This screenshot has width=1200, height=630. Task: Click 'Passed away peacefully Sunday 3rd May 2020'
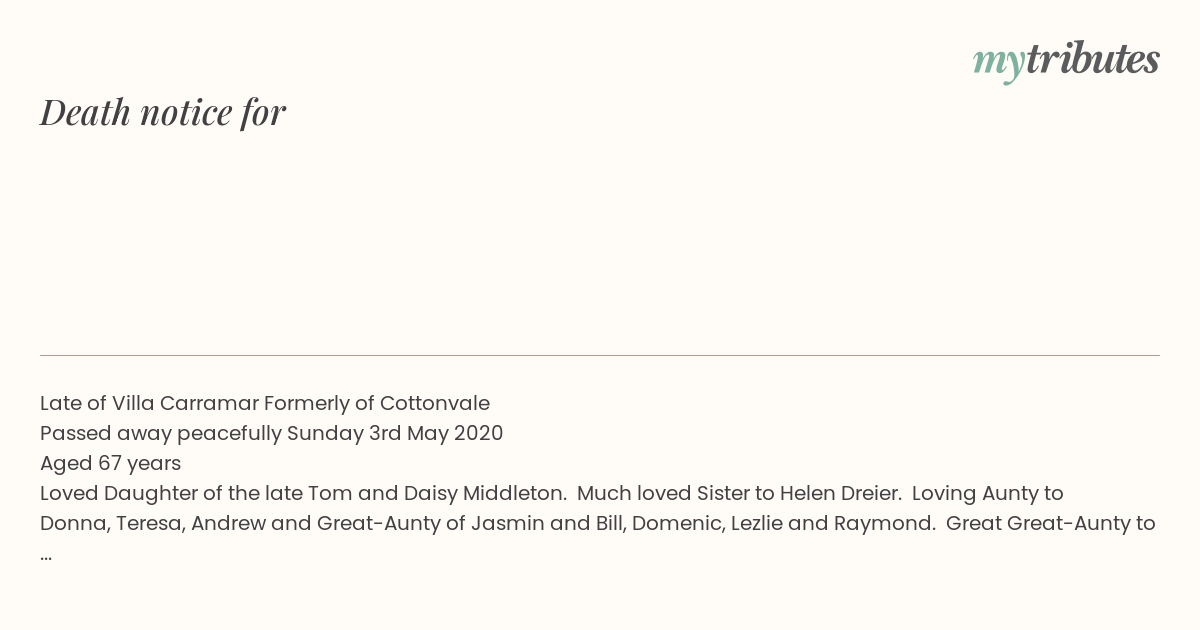pos(271,433)
